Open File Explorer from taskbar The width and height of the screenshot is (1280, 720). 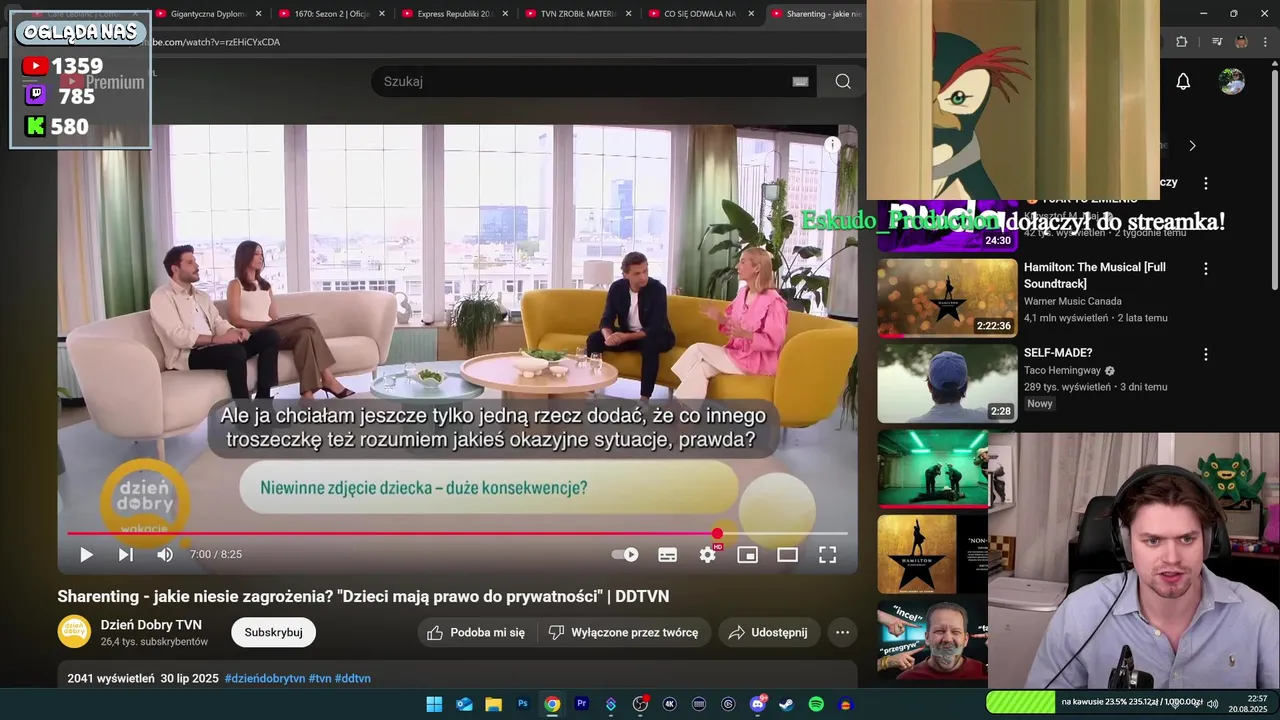coord(493,704)
